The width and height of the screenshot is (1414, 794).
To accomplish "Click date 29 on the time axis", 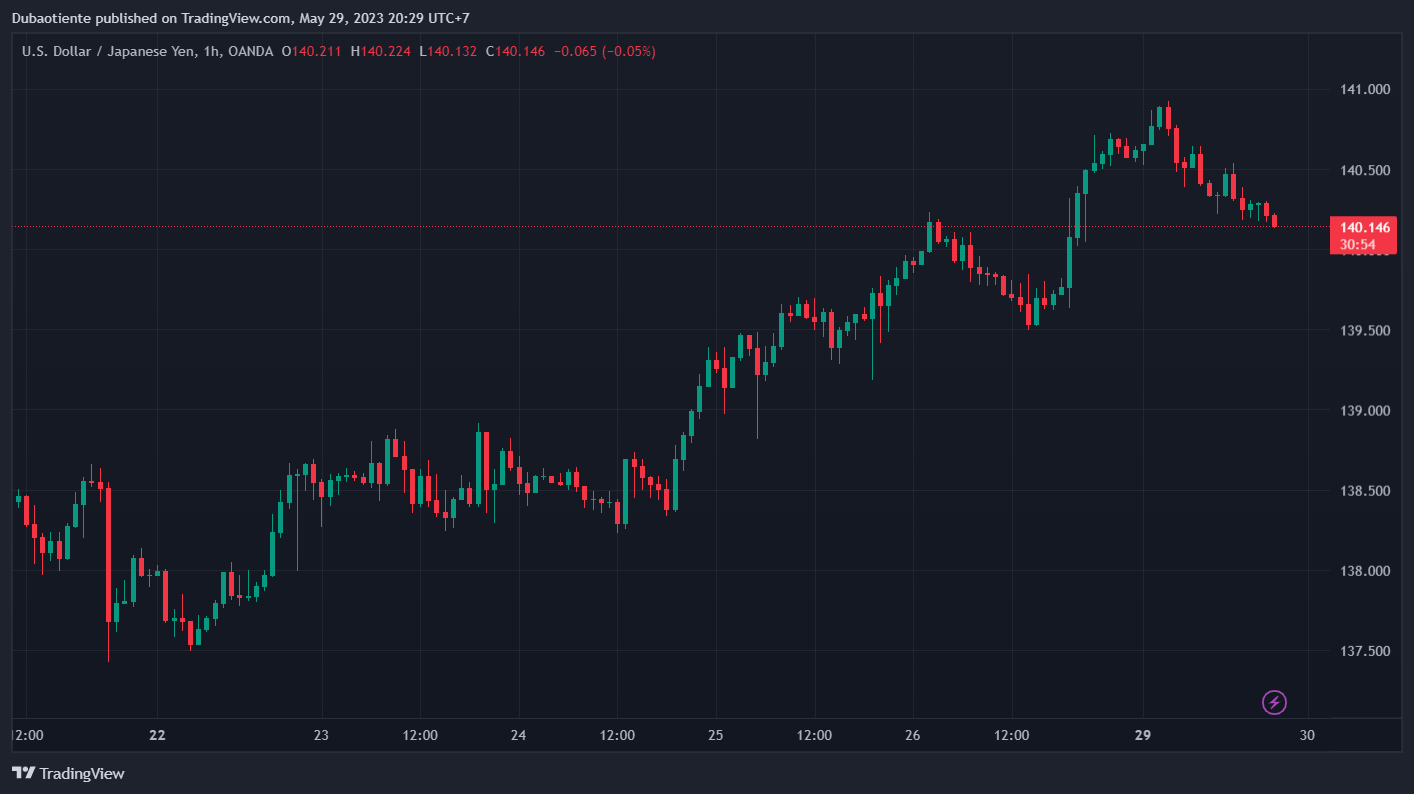I will [1143, 735].
